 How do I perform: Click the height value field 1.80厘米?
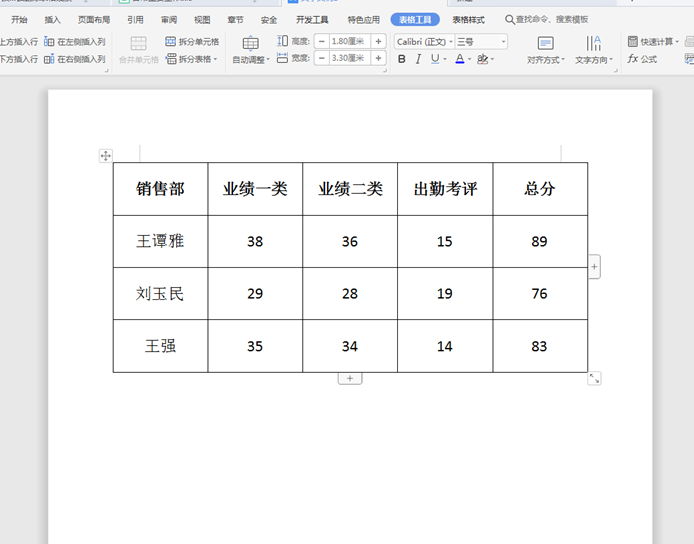(x=350, y=42)
